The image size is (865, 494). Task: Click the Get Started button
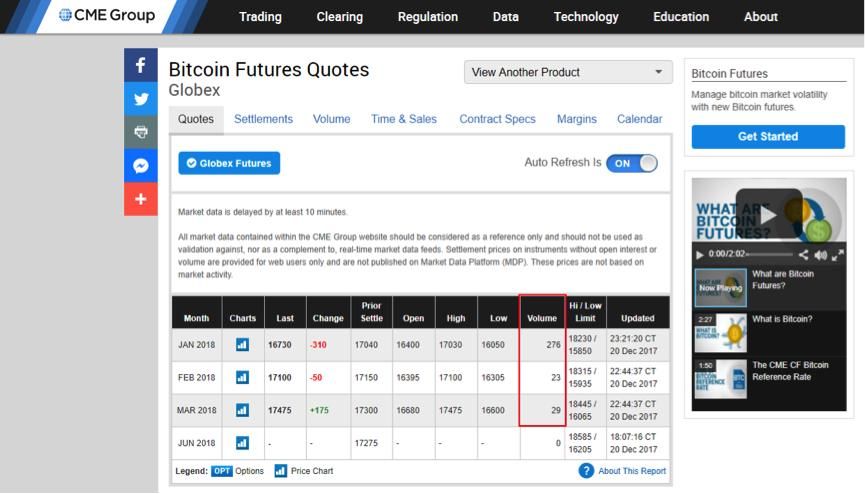[768, 137]
